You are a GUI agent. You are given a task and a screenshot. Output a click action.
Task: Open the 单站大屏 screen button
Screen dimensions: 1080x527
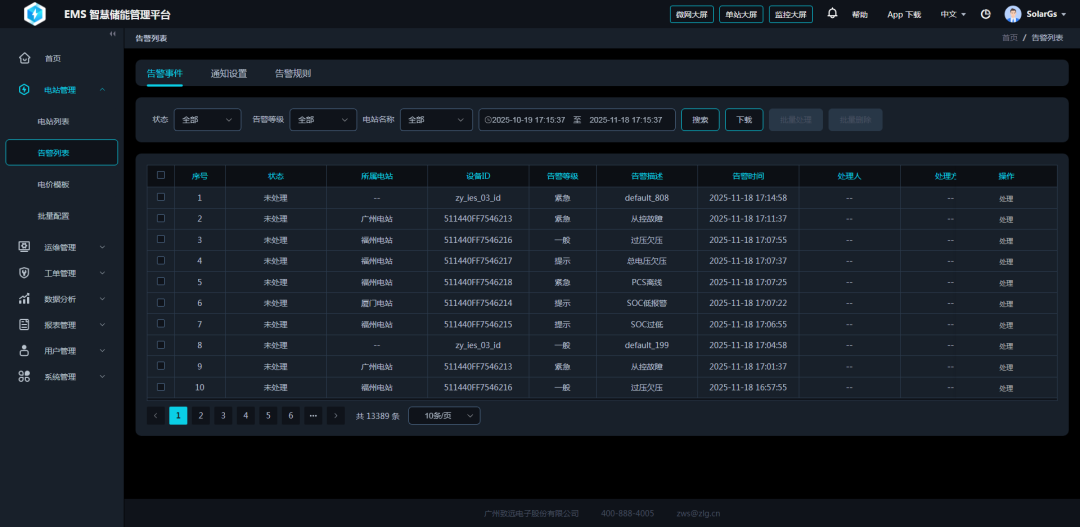click(x=741, y=14)
